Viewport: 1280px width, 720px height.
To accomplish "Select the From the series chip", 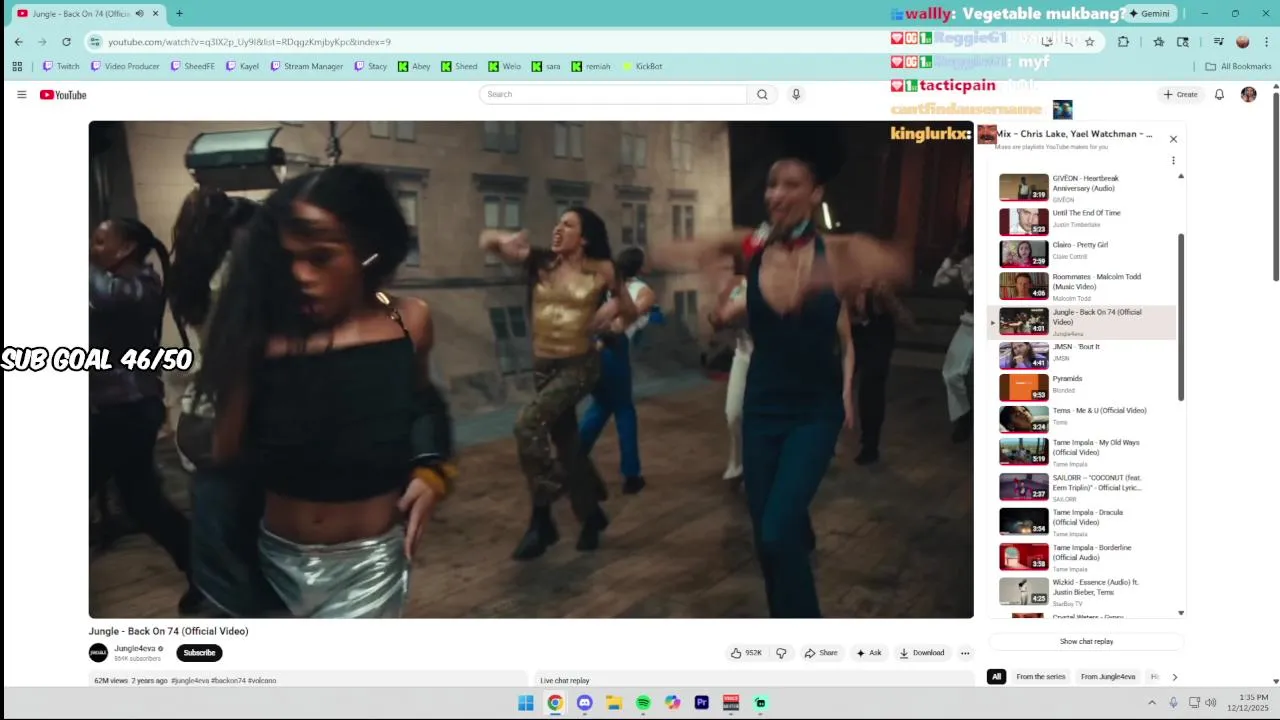I will pos(1041,677).
